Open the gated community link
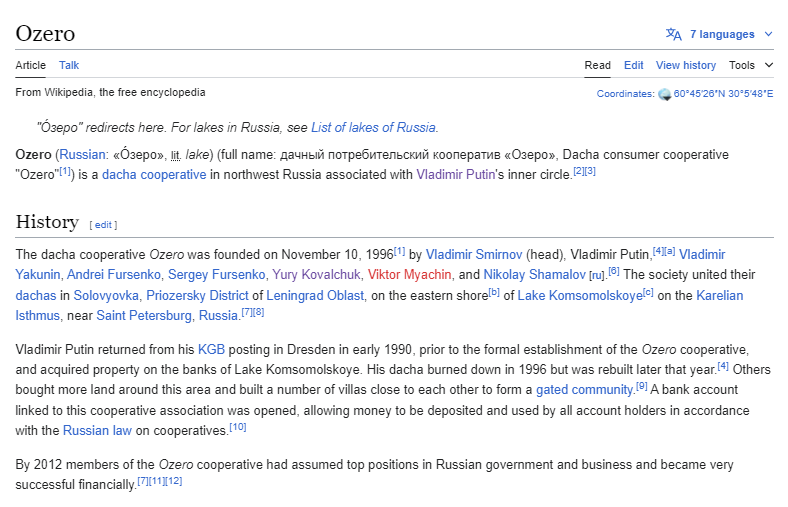The height and width of the screenshot is (507, 788). tap(584, 390)
